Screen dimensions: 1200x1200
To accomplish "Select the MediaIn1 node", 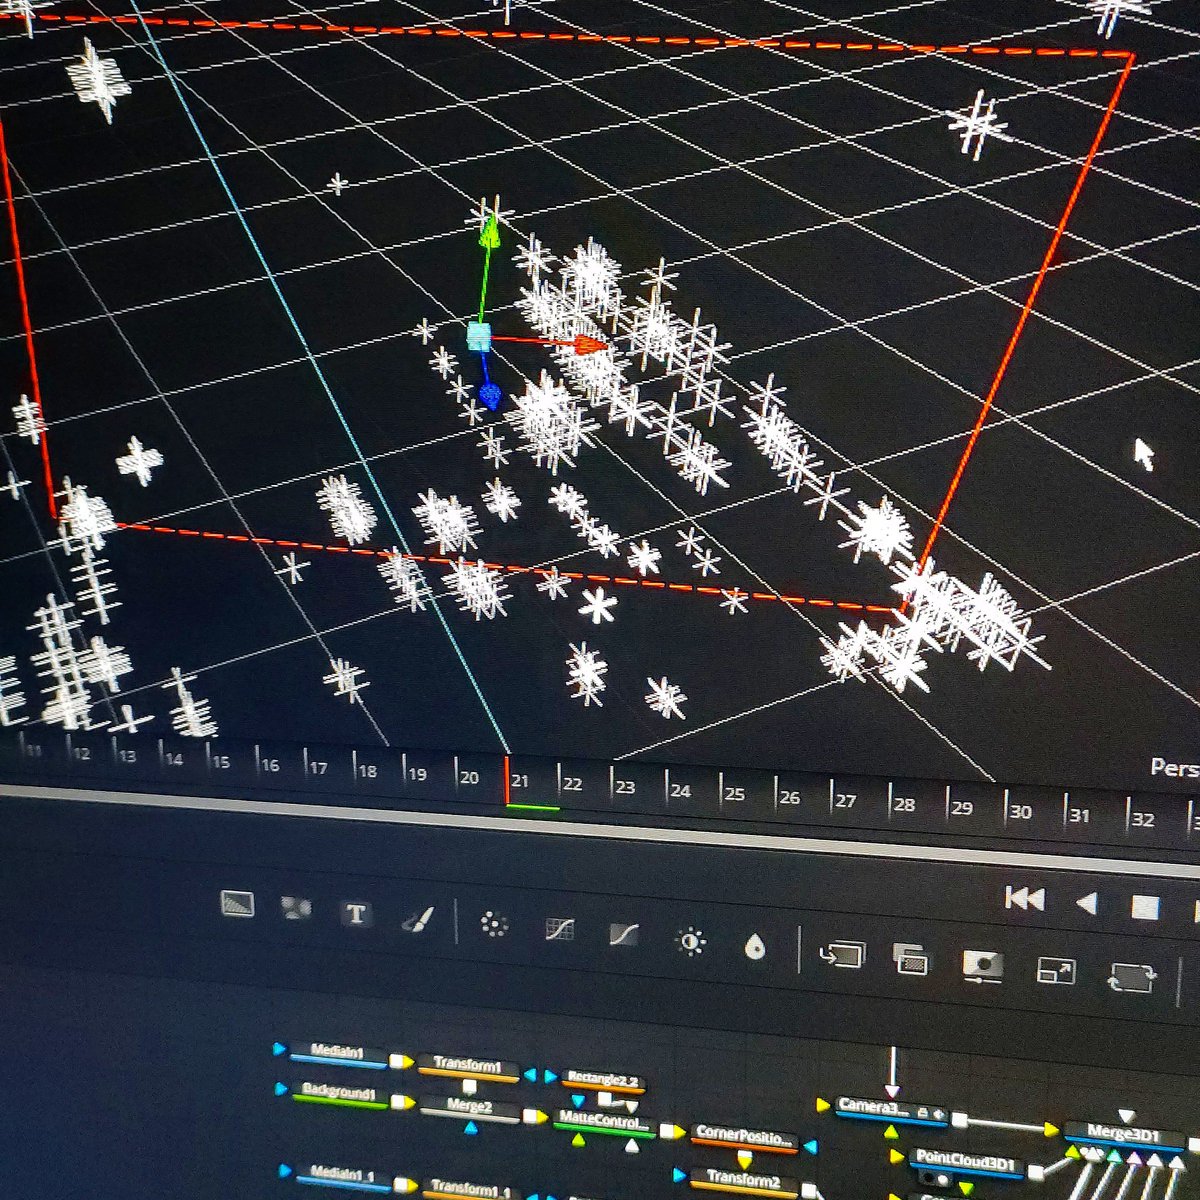I will tap(338, 1056).
